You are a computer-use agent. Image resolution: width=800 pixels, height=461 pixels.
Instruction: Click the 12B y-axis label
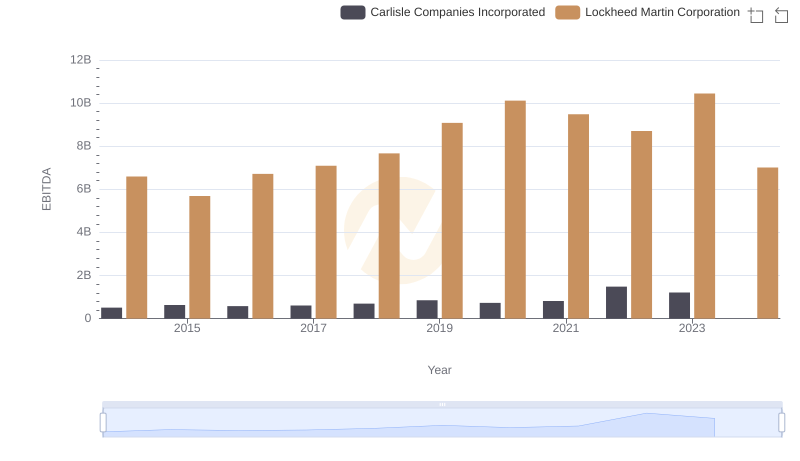pyautogui.click(x=81, y=60)
